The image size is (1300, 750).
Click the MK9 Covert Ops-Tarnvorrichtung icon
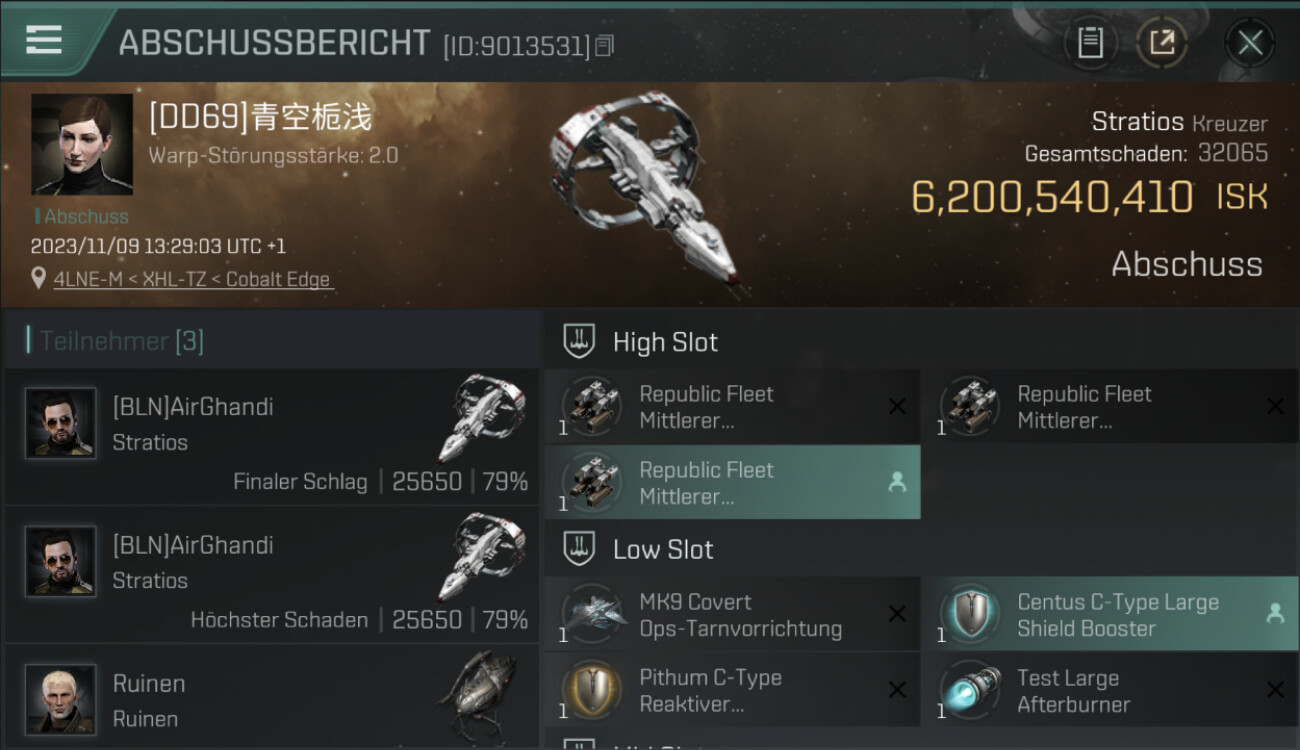pyautogui.click(x=594, y=614)
